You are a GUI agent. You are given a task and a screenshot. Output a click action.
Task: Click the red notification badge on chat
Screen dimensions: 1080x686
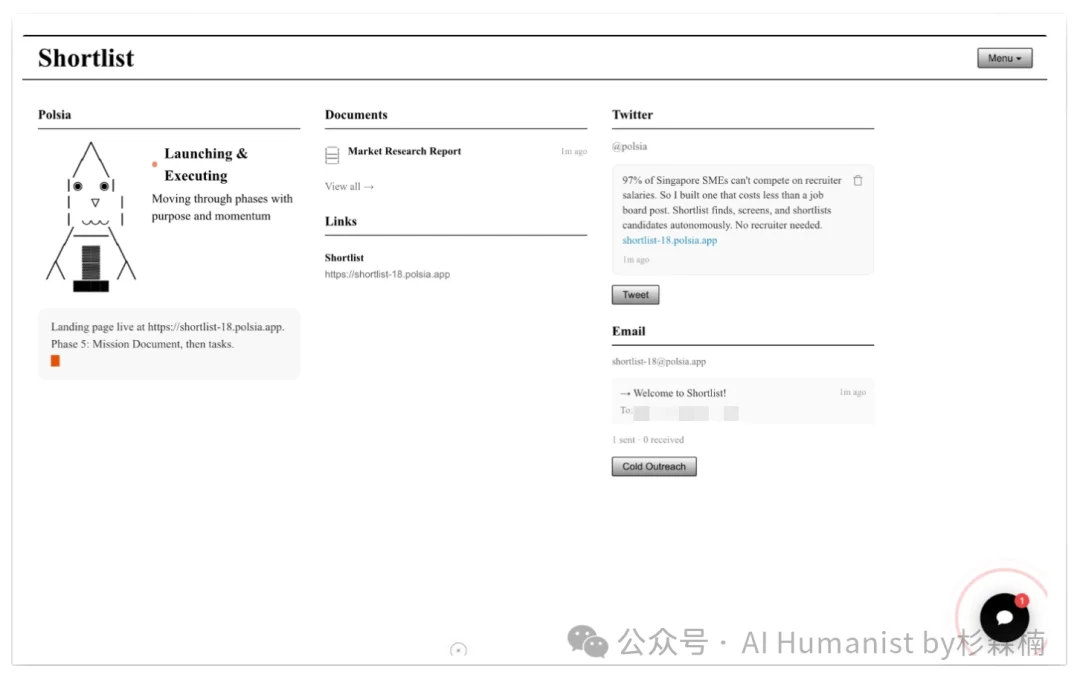(x=1022, y=601)
